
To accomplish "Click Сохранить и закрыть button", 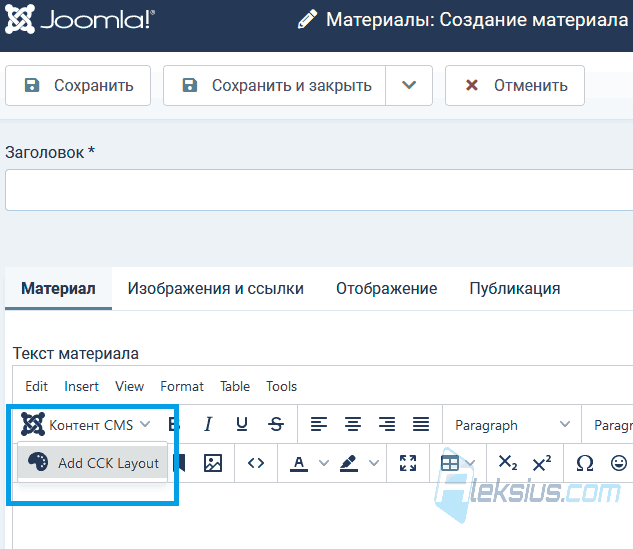I will point(275,86).
